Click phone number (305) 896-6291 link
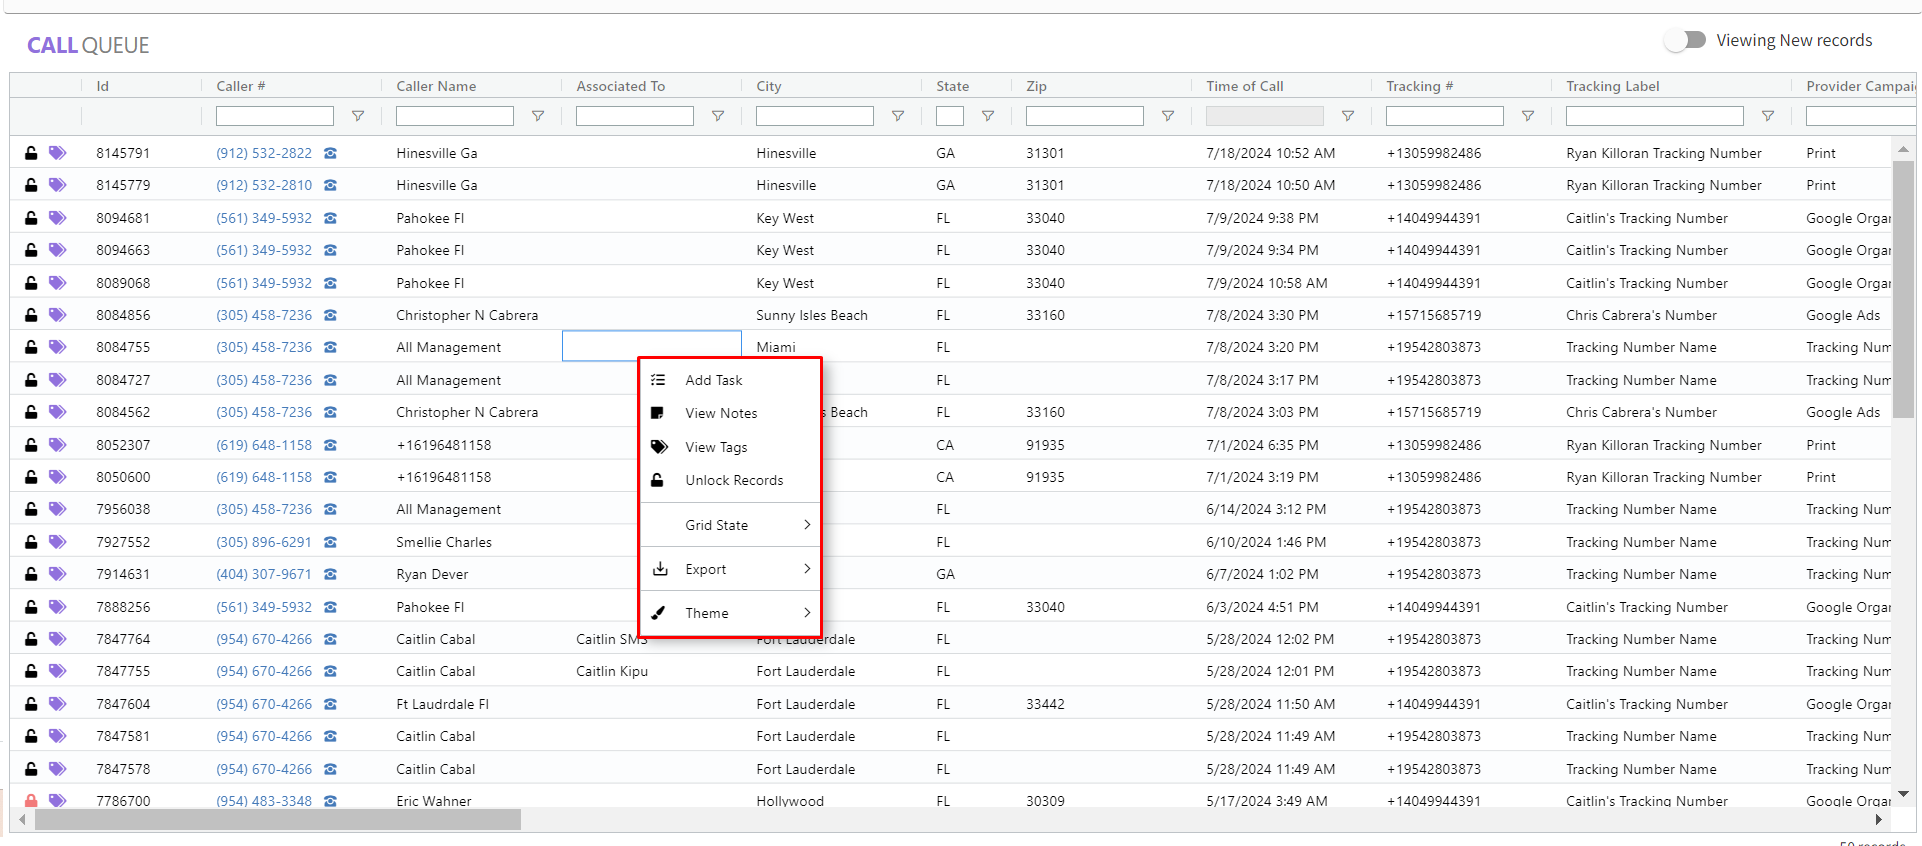 click(x=264, y=542)
